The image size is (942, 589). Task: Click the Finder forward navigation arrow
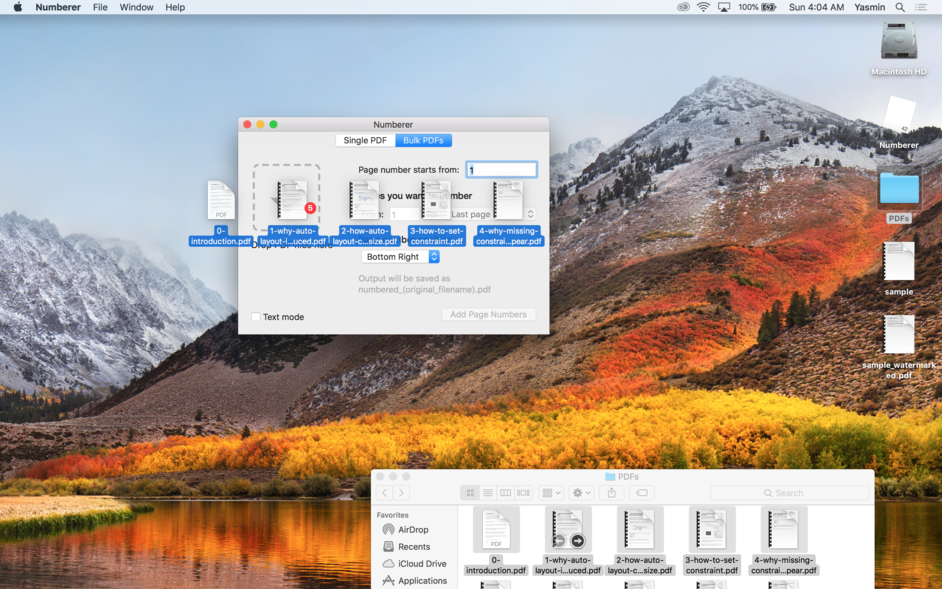tap(401, 492)
